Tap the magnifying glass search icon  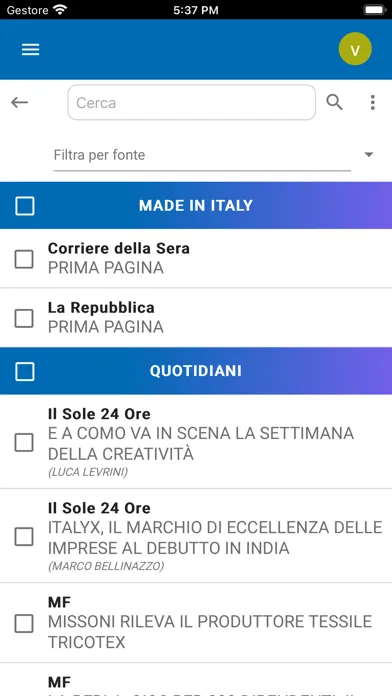(334, 103)
